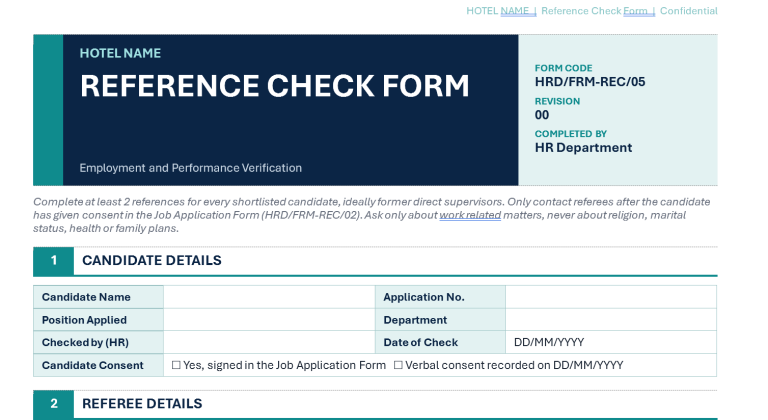Click the 'FORM CODE' label
Image resolution: width=768 pixels, height=420 pixels.
(x=563, y=68)
